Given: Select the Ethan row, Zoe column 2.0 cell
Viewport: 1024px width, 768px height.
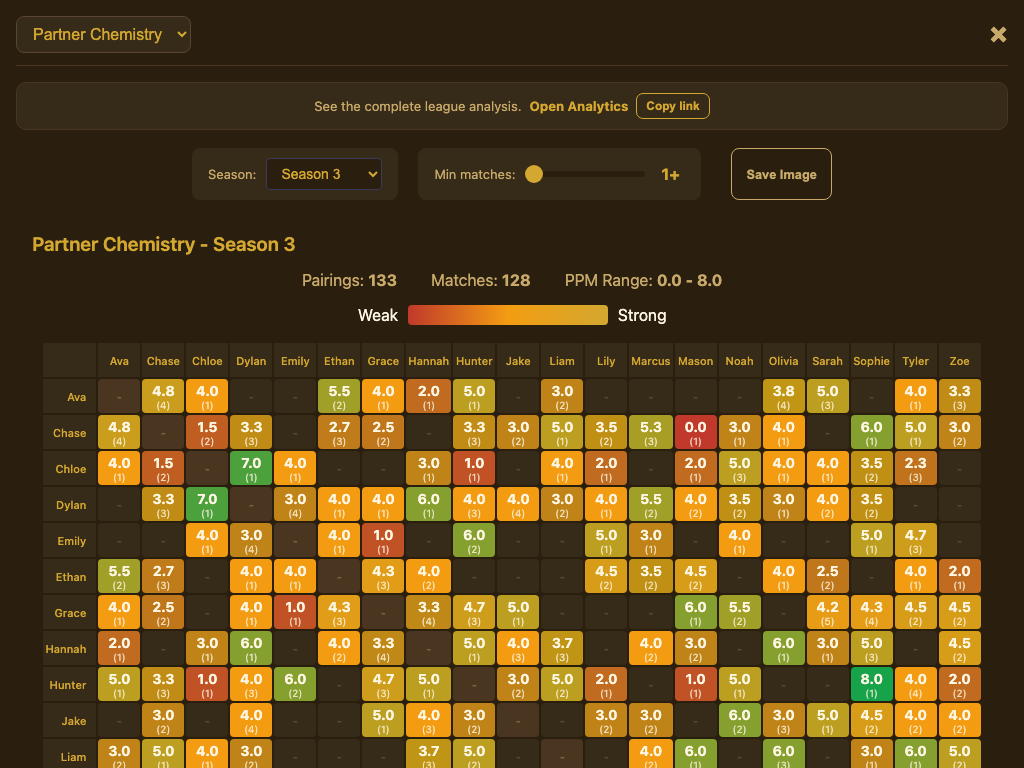Looking at the screenshot, I should (x=959, y=576).
